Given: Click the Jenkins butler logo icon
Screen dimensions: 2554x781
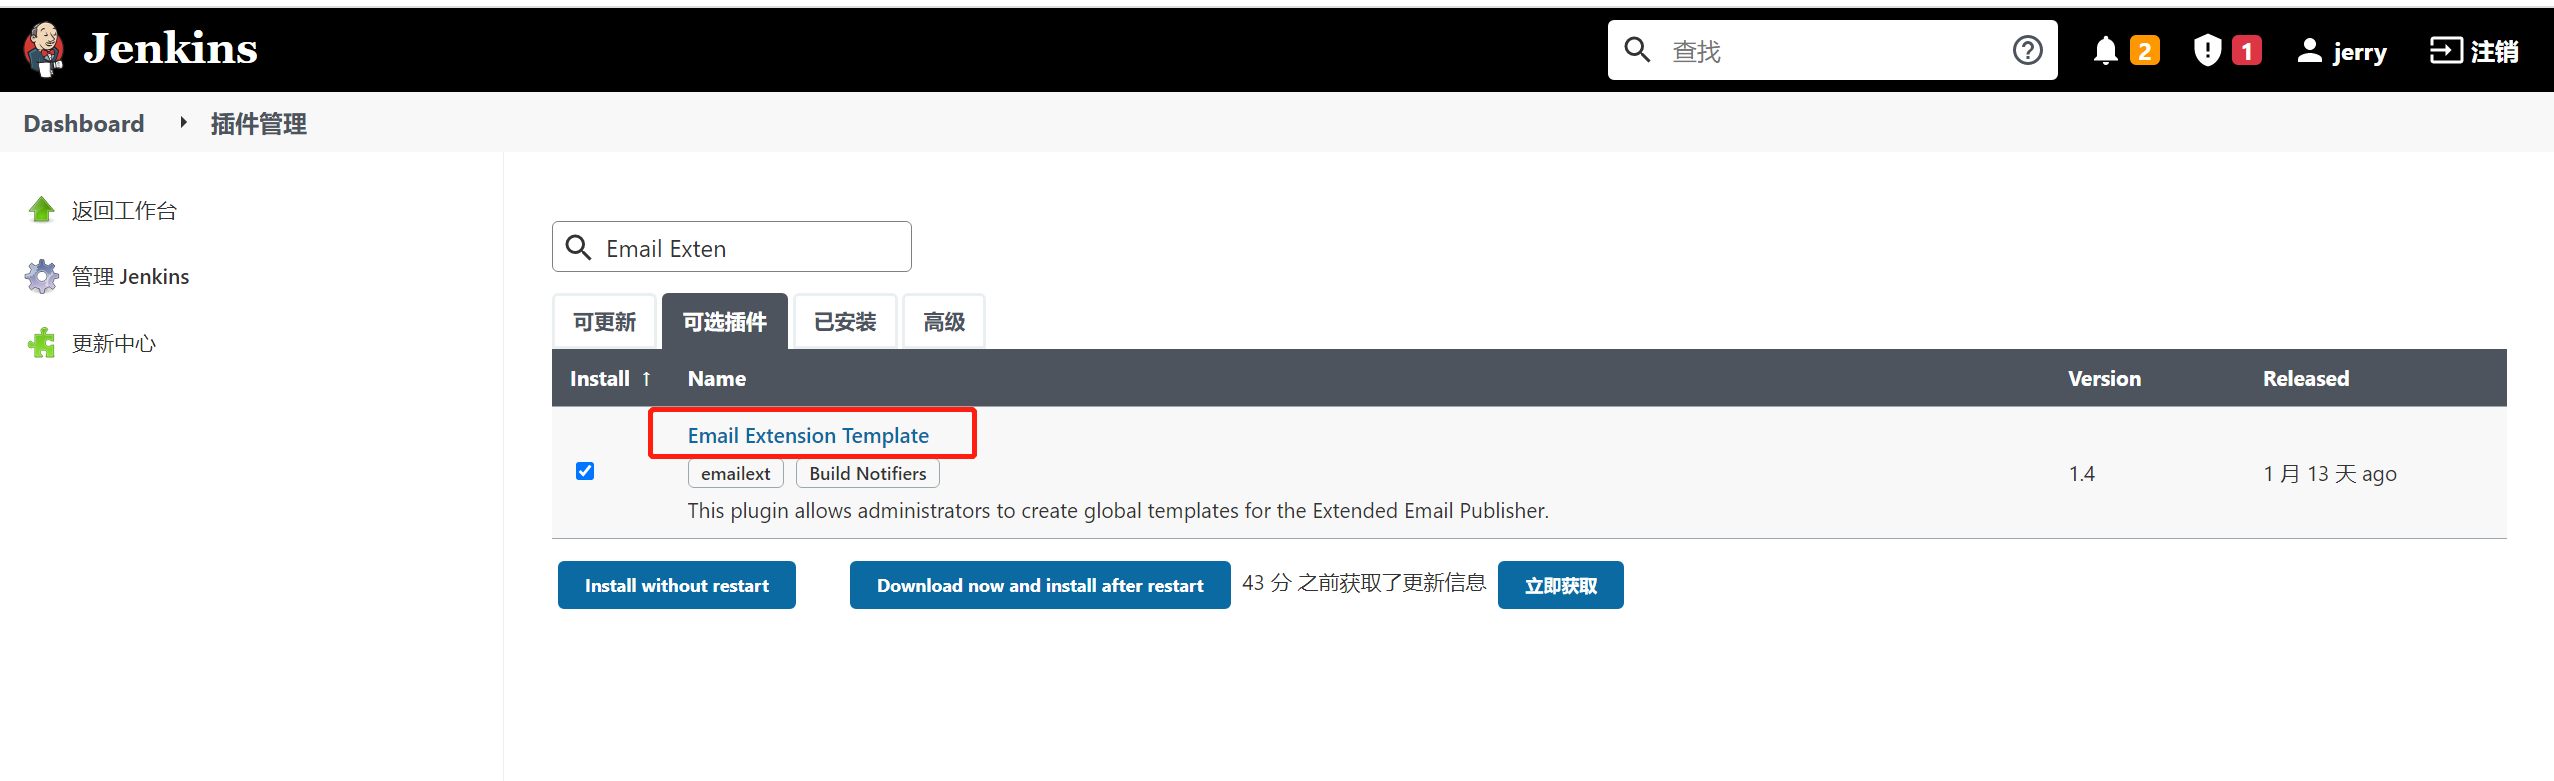Looking at the screenshot, I should pyautogui.click(x=44, y=49).
